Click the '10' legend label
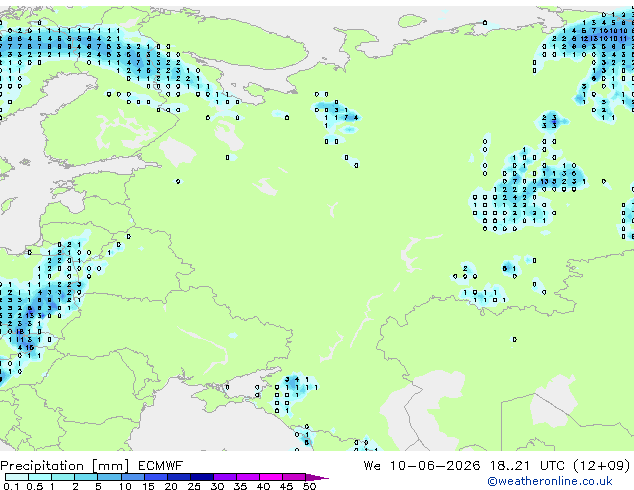Image resolution: width=634 pixels, height=490 pixels. coord(125,486)
